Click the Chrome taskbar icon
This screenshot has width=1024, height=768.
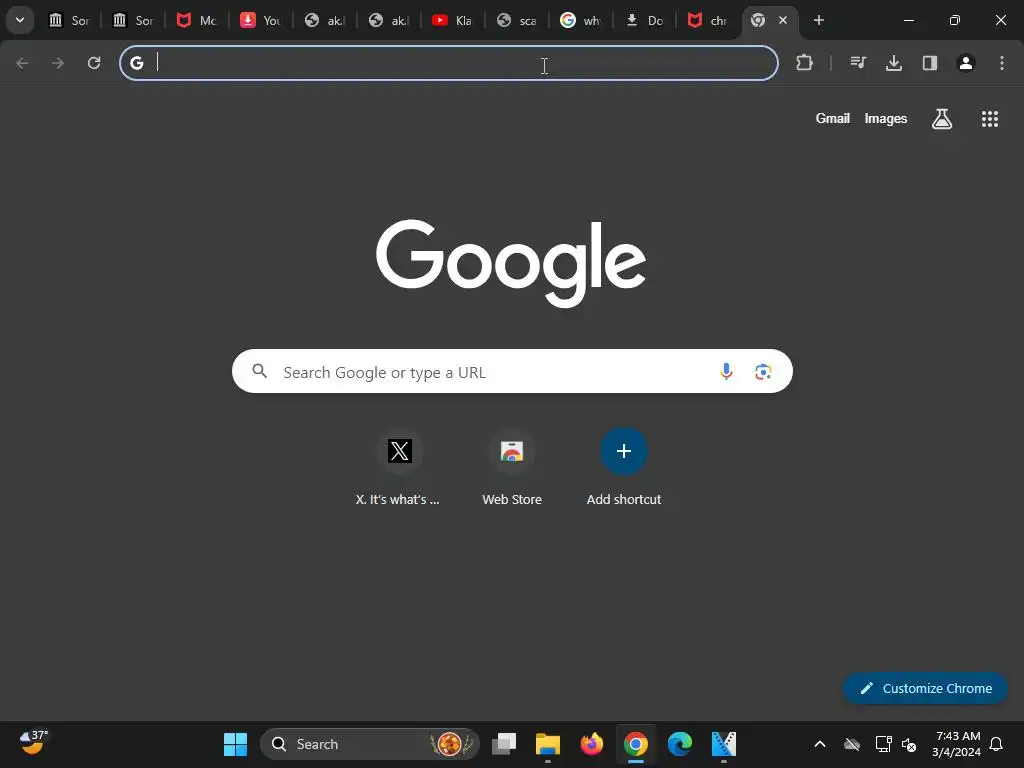pyautogui.click(x=635, y=744)
